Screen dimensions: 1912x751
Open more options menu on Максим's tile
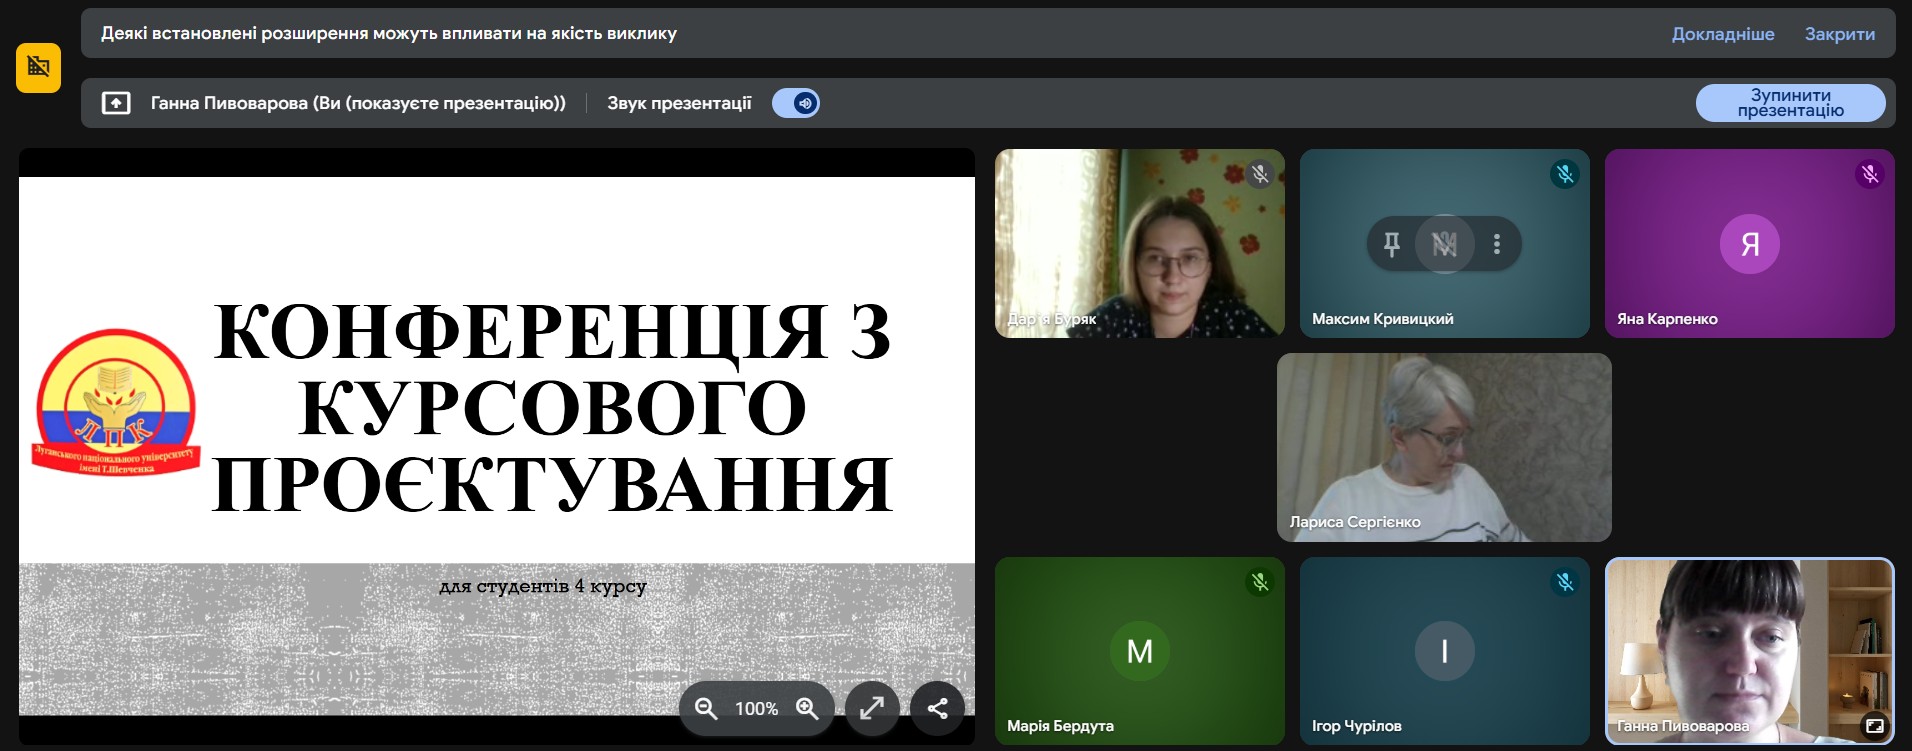[x=1496, y=244]
